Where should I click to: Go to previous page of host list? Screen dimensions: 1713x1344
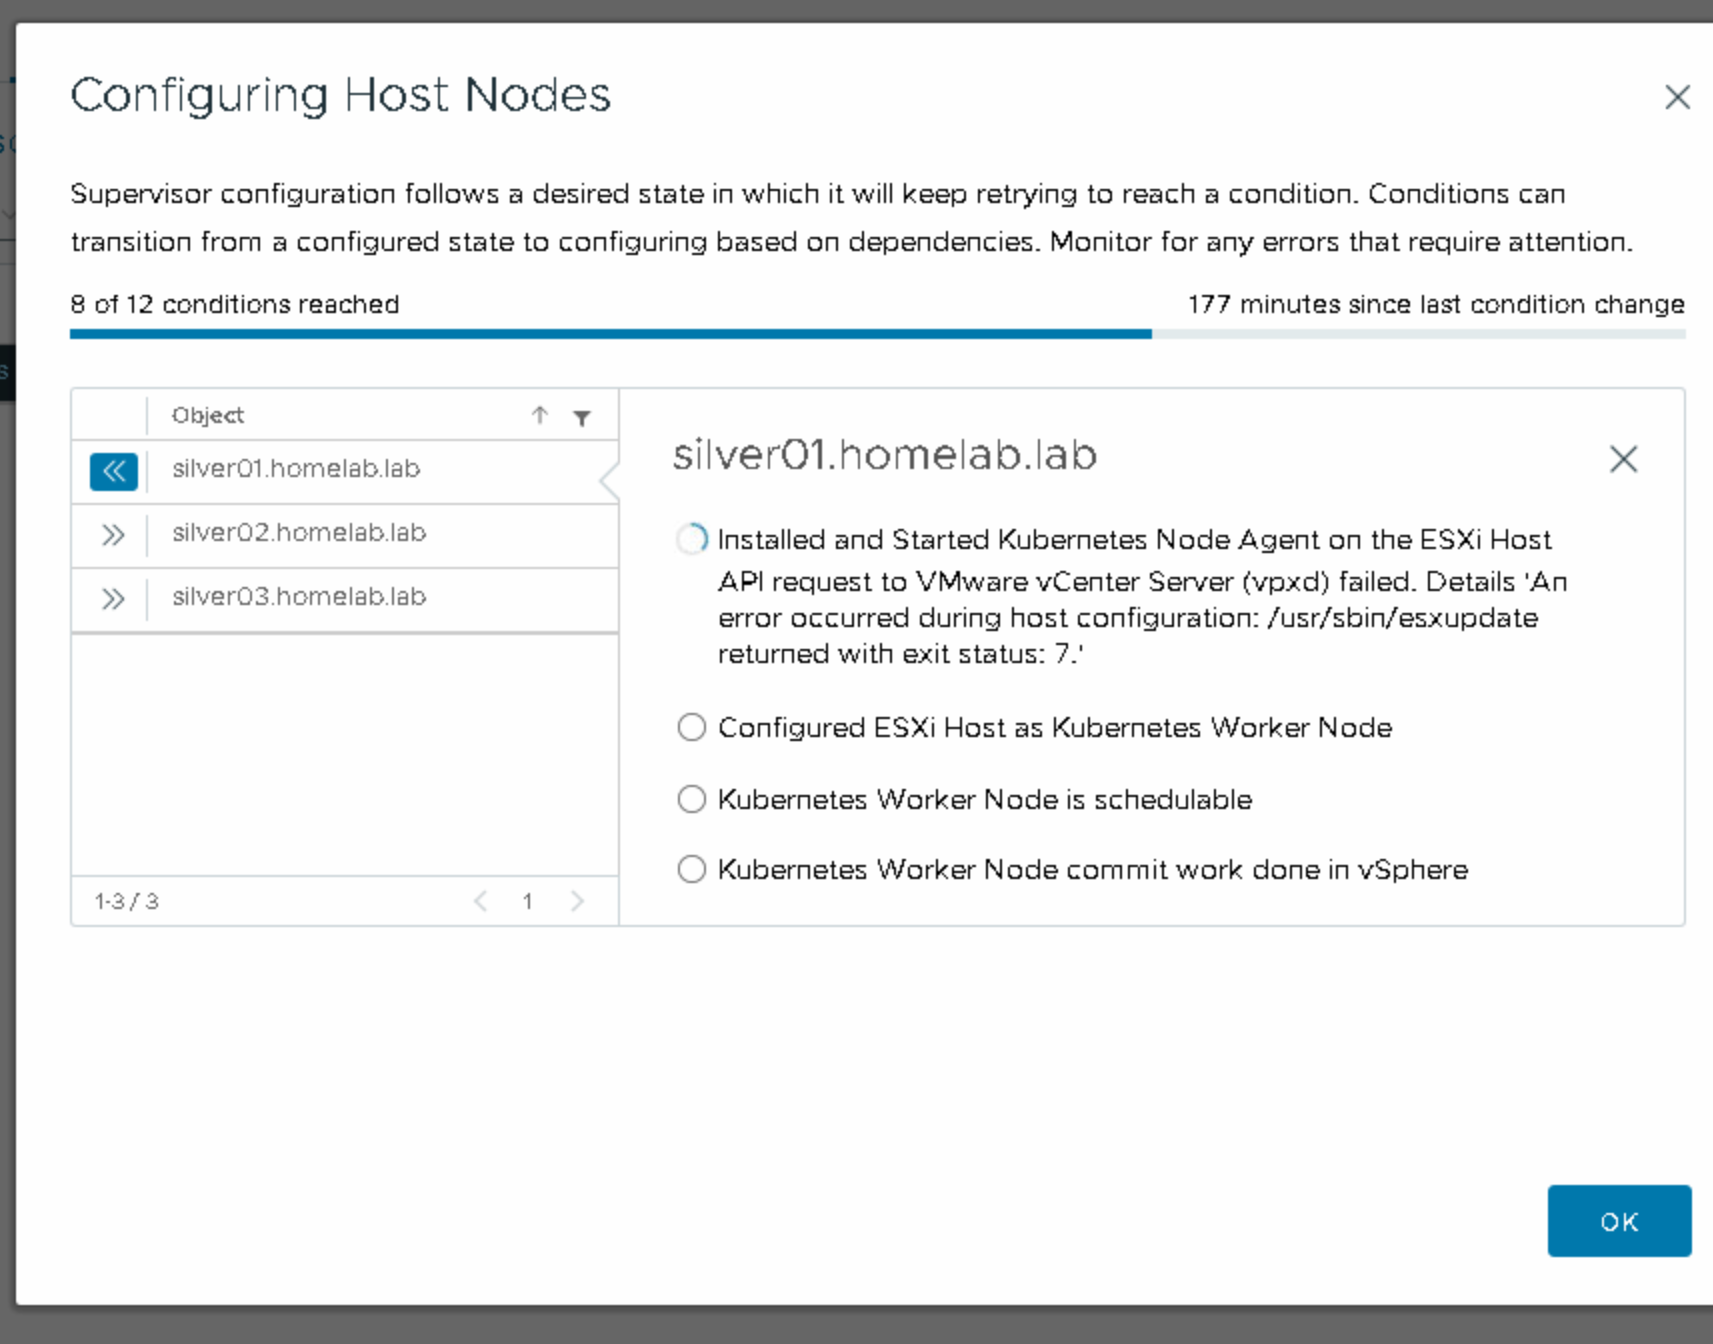[x=481, y=901]
